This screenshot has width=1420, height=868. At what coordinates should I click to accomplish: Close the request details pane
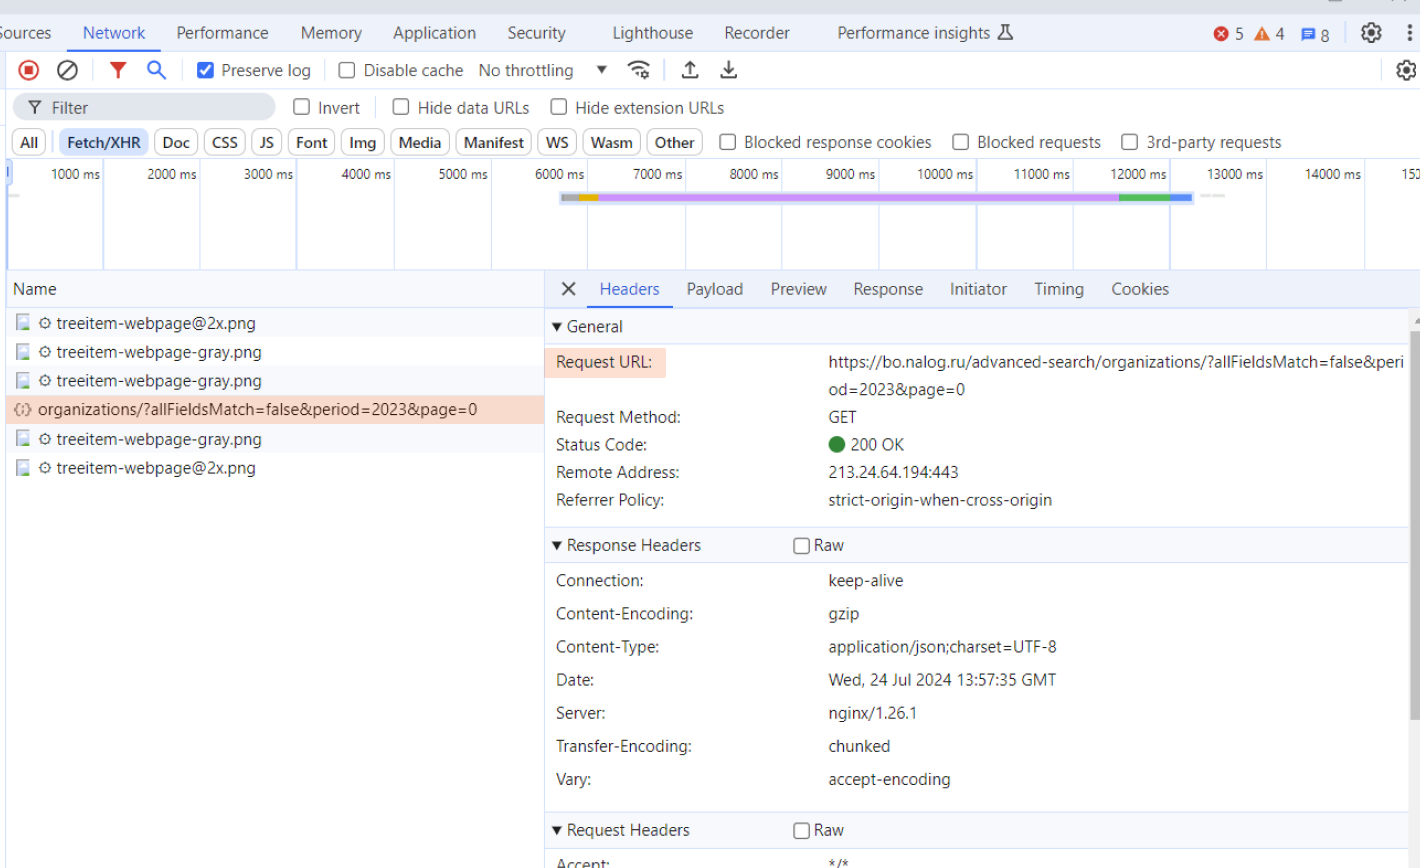coord(568,289)
